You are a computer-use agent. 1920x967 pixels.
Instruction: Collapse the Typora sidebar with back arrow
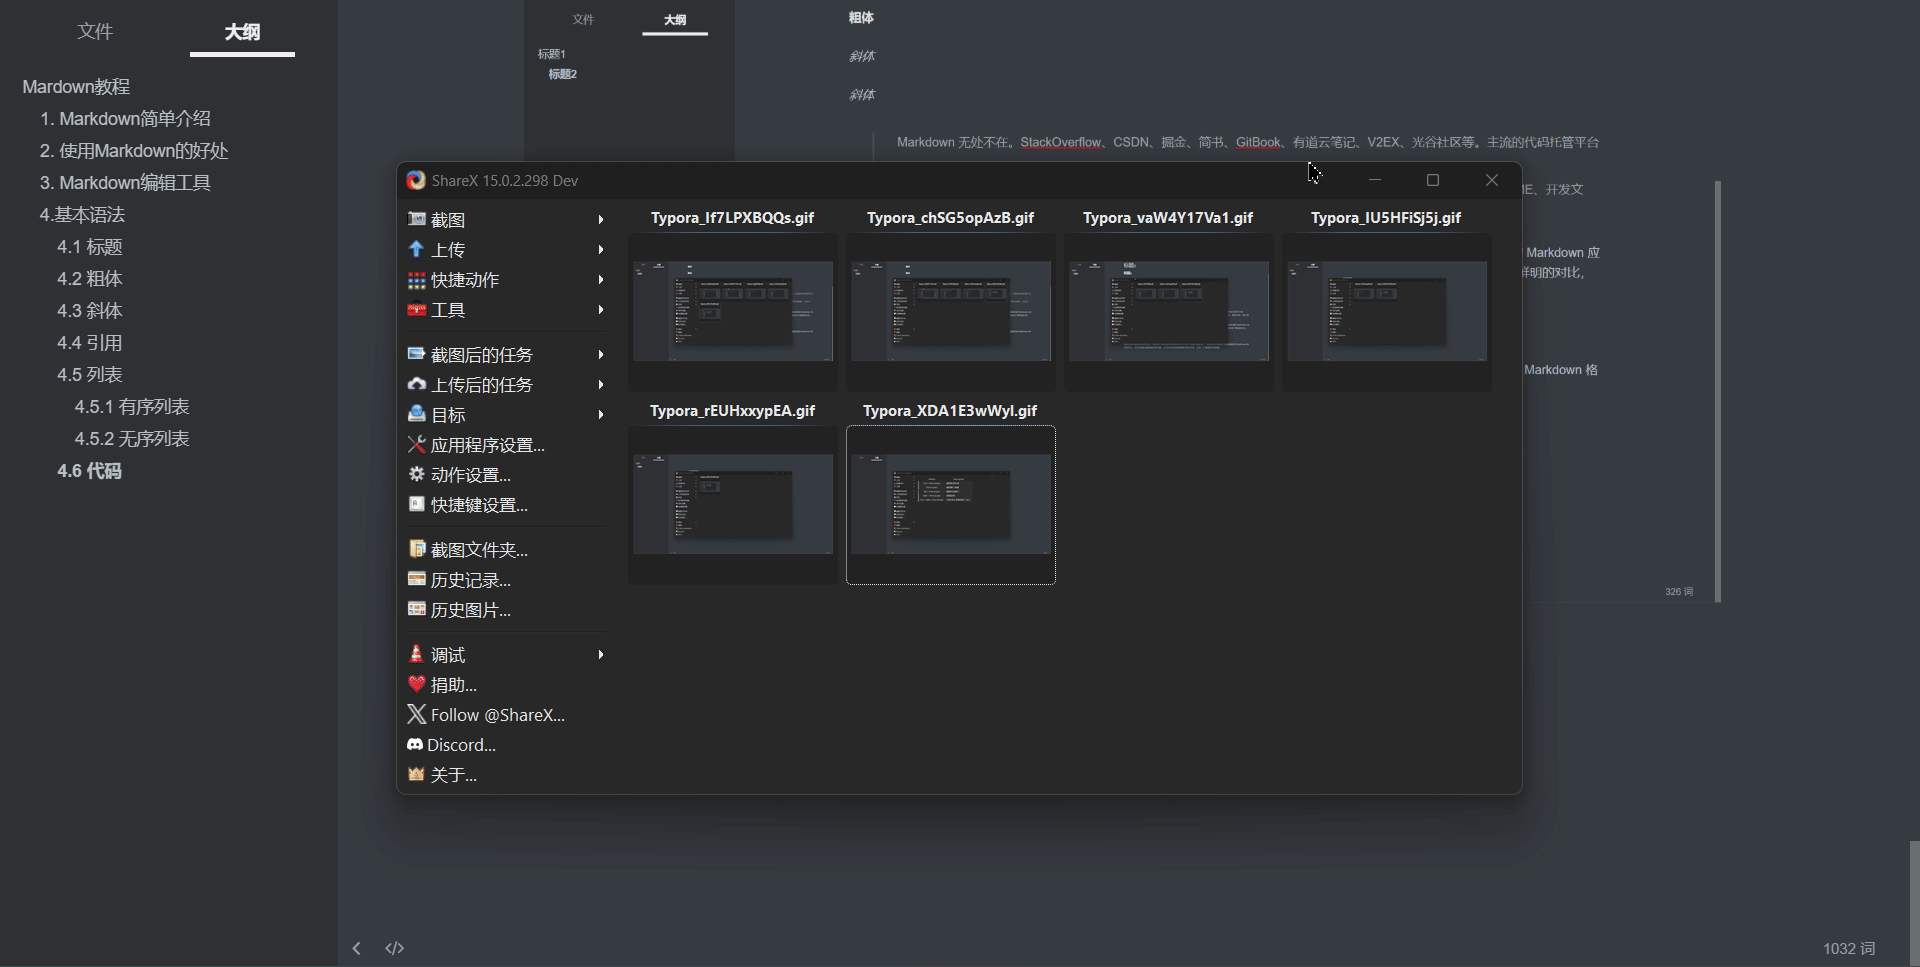(x=356, y=948)
